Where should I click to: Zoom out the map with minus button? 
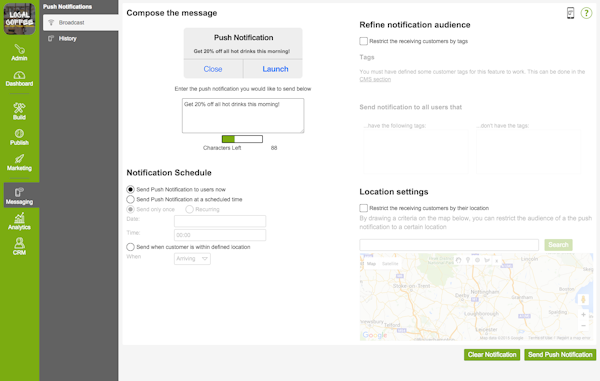point(583,326)
